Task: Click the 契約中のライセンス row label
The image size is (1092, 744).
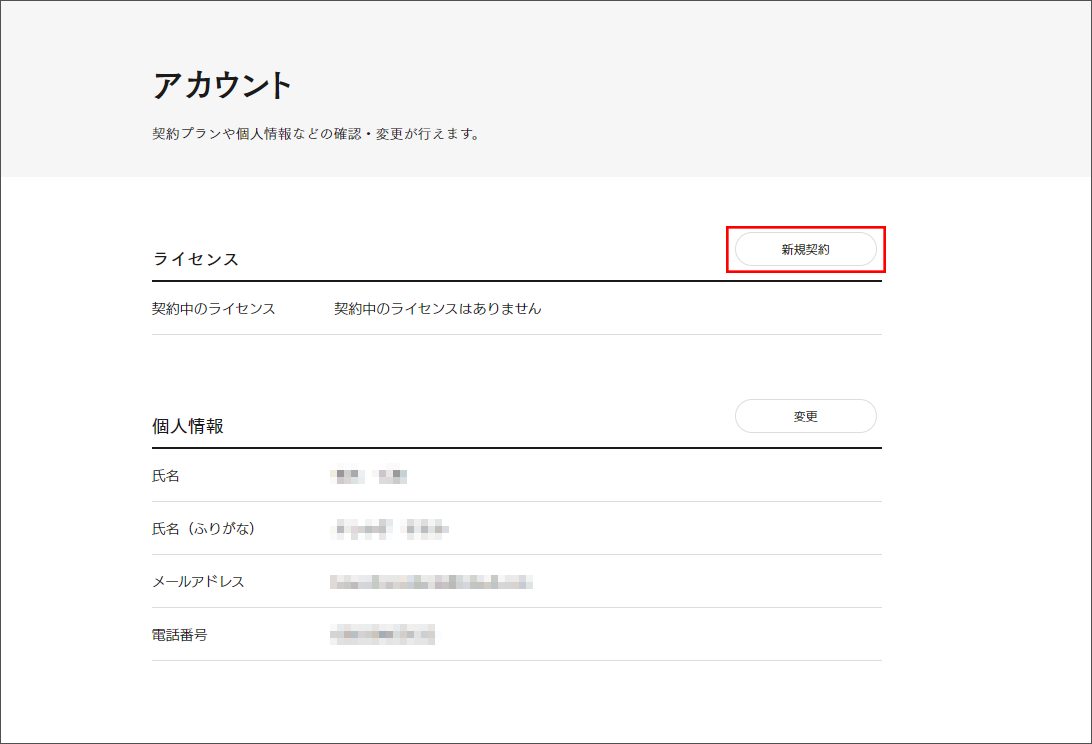Action: tap(214, 309)
